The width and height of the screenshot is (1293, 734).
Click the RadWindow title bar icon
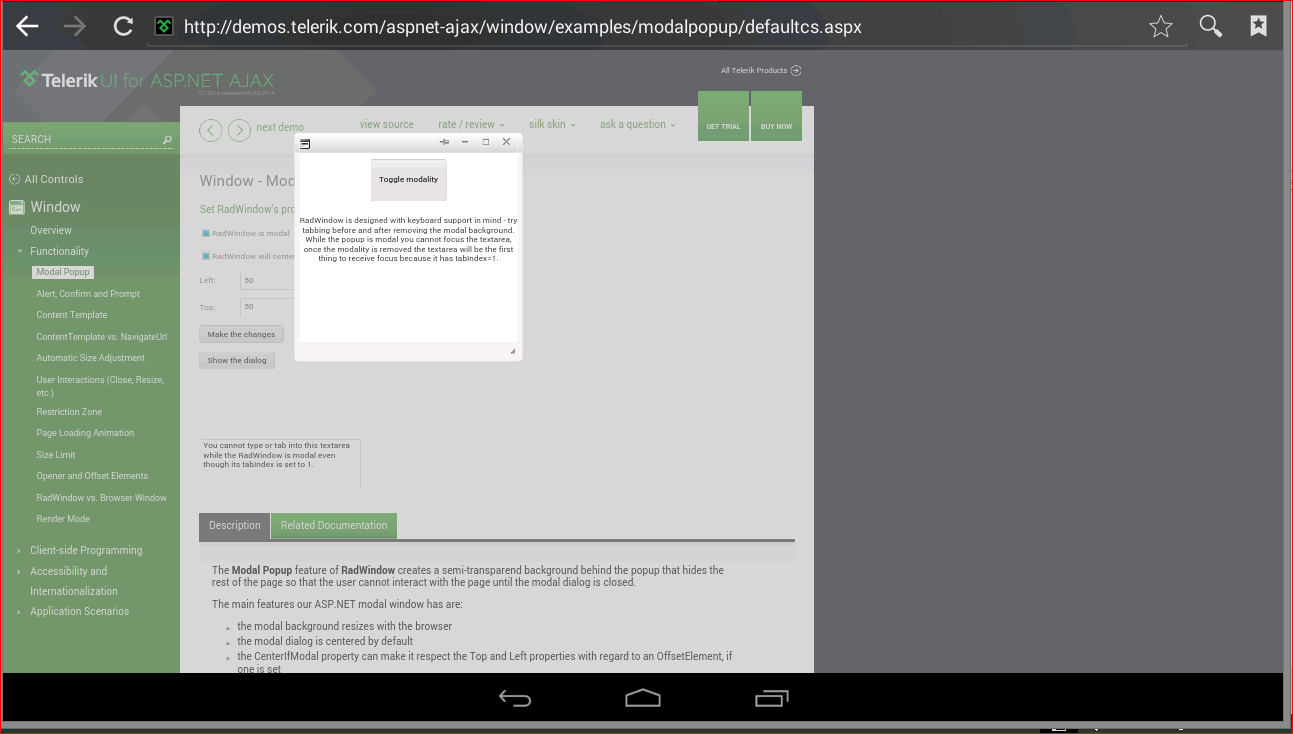coord(306,144)
